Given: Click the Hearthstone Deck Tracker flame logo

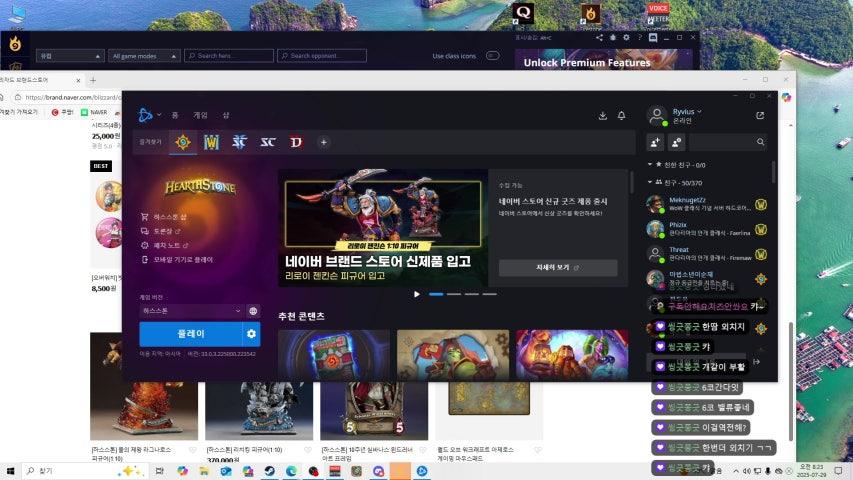Looking at the screenshot, I should point(15,44).
